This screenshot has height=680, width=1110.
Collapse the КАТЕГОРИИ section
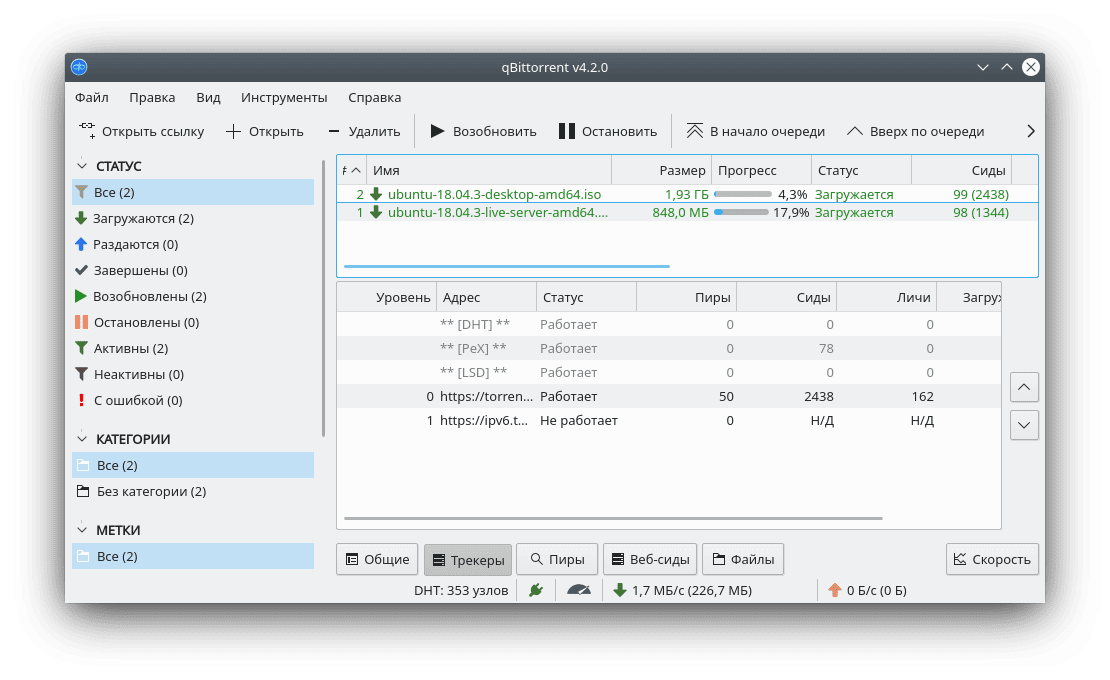82,439
